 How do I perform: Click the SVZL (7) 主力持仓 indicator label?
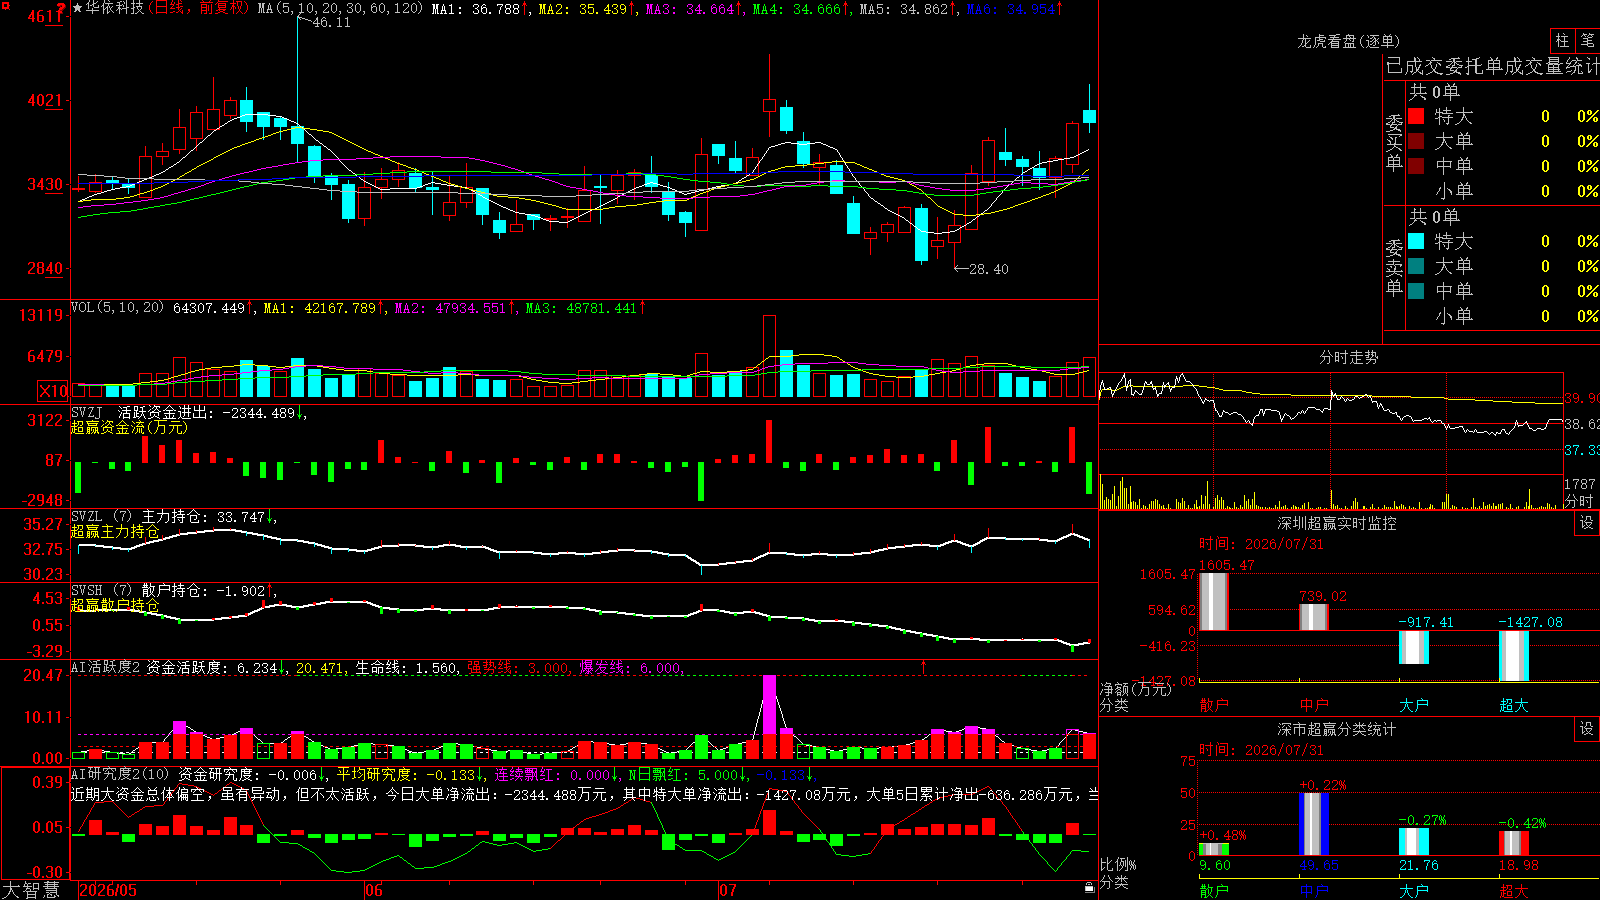click(139, 517)
